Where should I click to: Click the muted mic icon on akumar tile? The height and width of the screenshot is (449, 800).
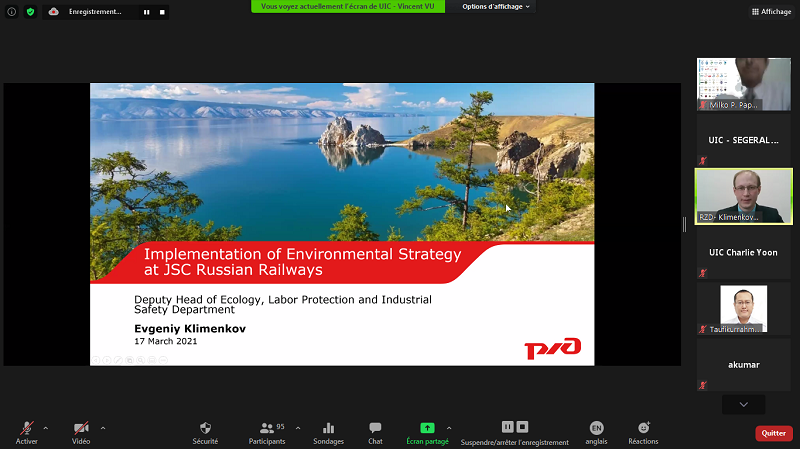click(703, 385)
